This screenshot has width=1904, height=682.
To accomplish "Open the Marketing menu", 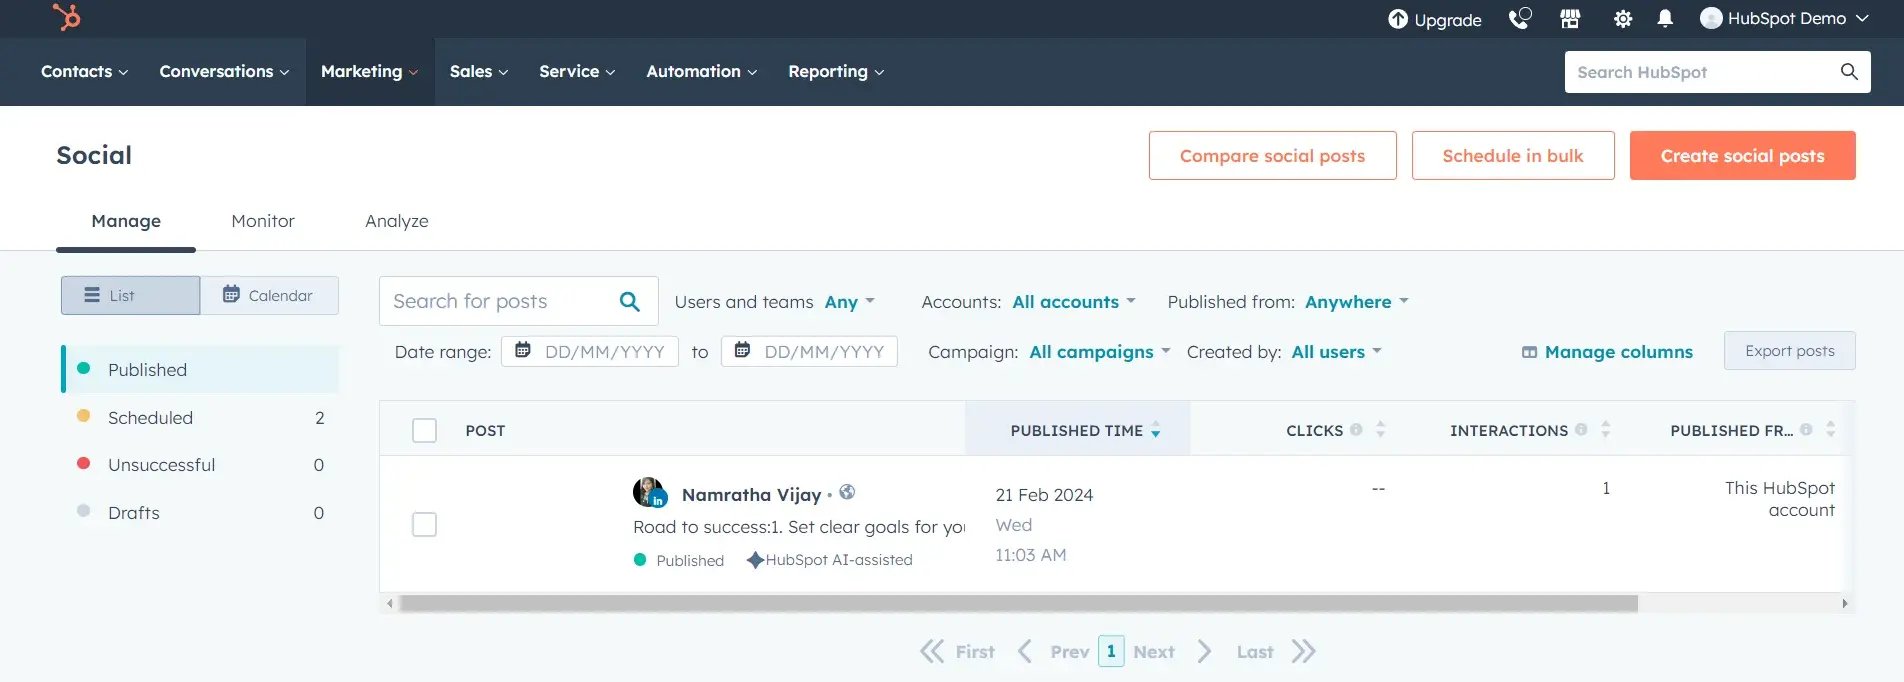I will 370,72.
